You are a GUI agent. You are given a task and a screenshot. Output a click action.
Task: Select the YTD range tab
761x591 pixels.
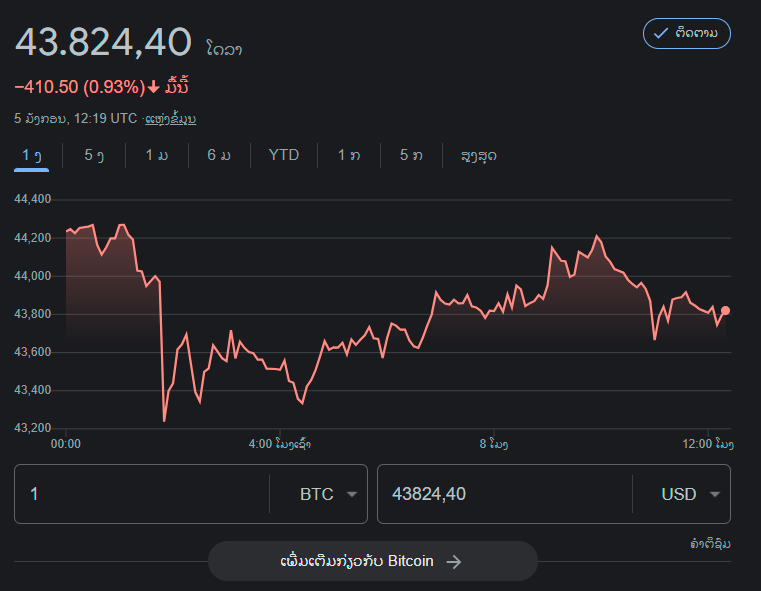click(x=283, y=155)
